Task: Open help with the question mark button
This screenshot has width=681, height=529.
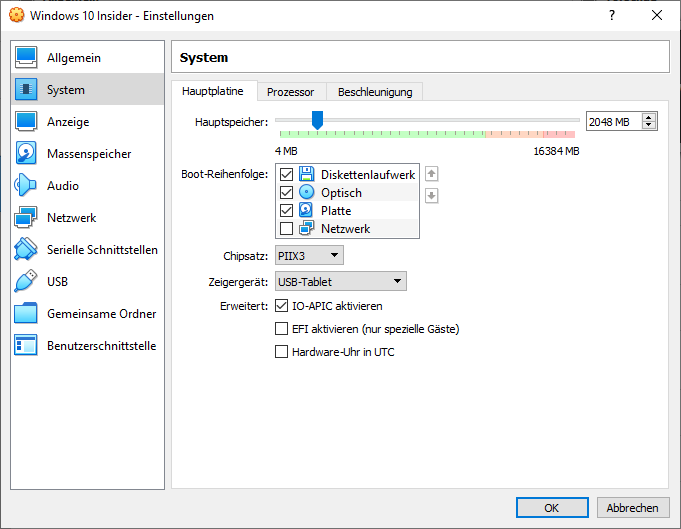Action: 612,16
